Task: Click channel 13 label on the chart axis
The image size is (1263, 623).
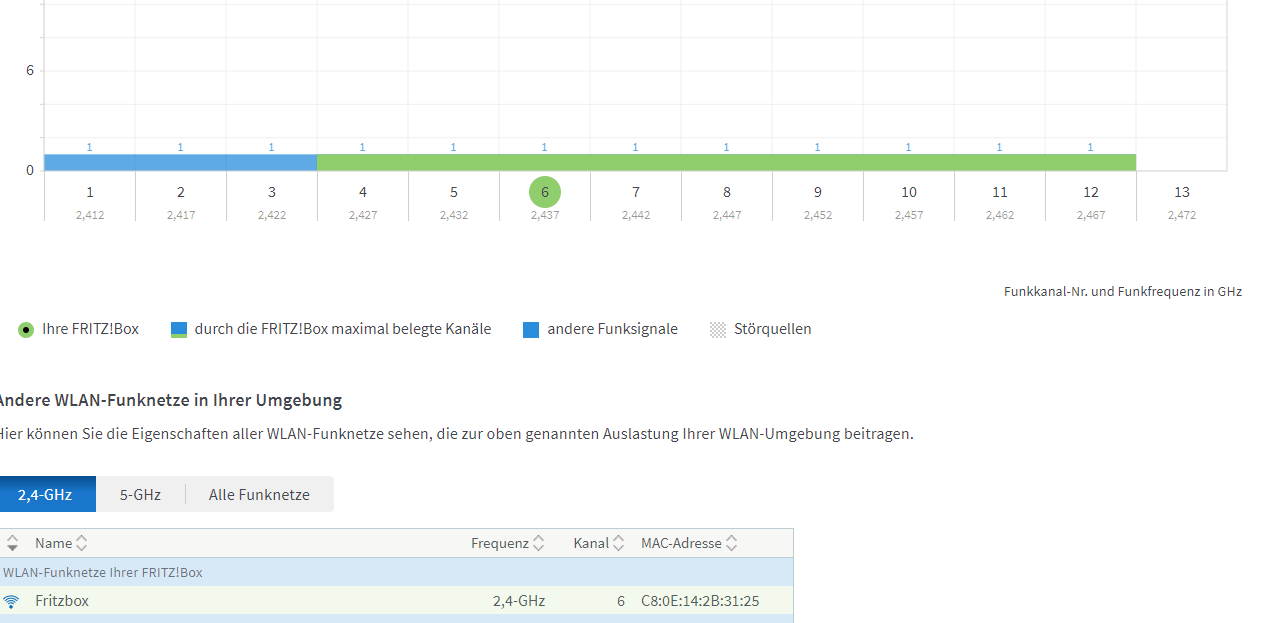Action: tap(1182, 192)
